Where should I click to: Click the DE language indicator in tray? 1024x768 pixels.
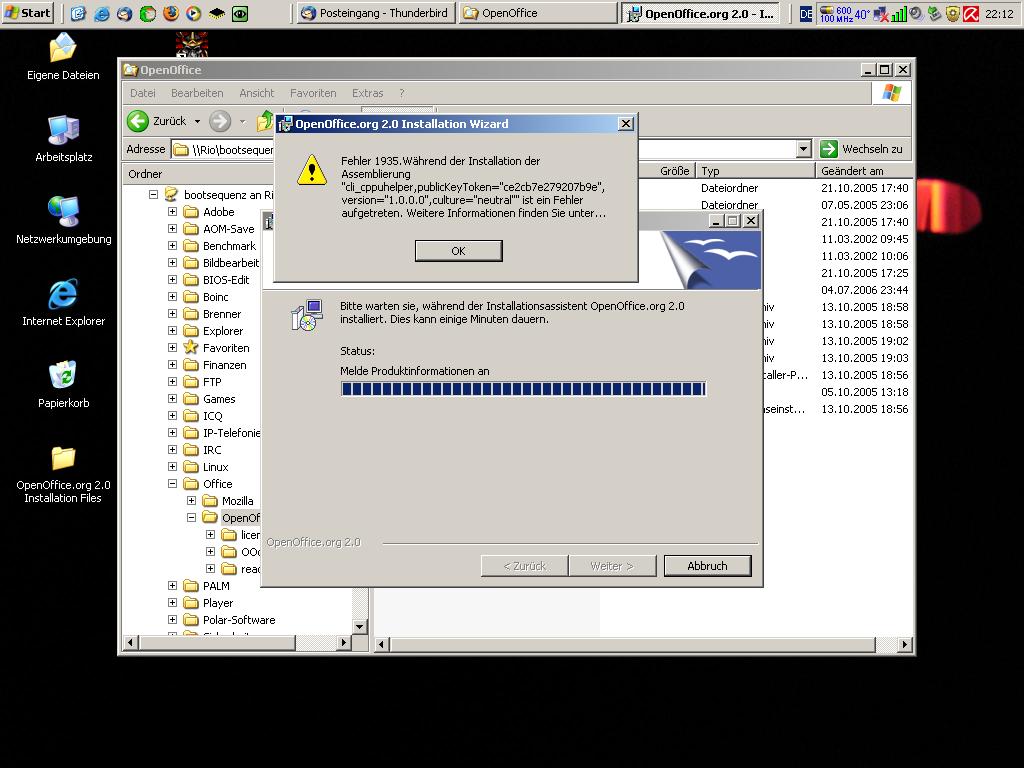[x=806, y=14]
